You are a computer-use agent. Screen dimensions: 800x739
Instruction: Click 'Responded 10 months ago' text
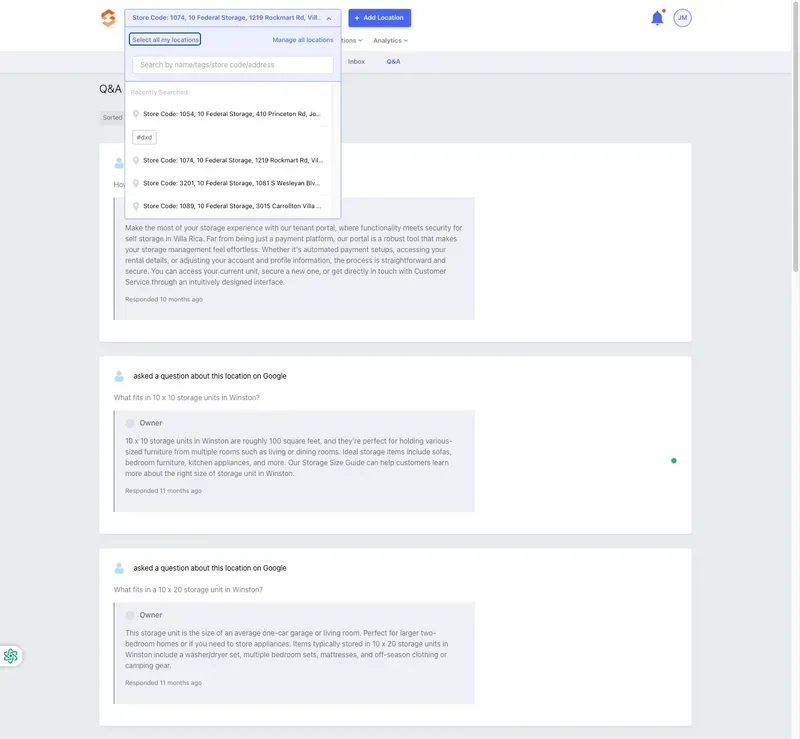164,300
